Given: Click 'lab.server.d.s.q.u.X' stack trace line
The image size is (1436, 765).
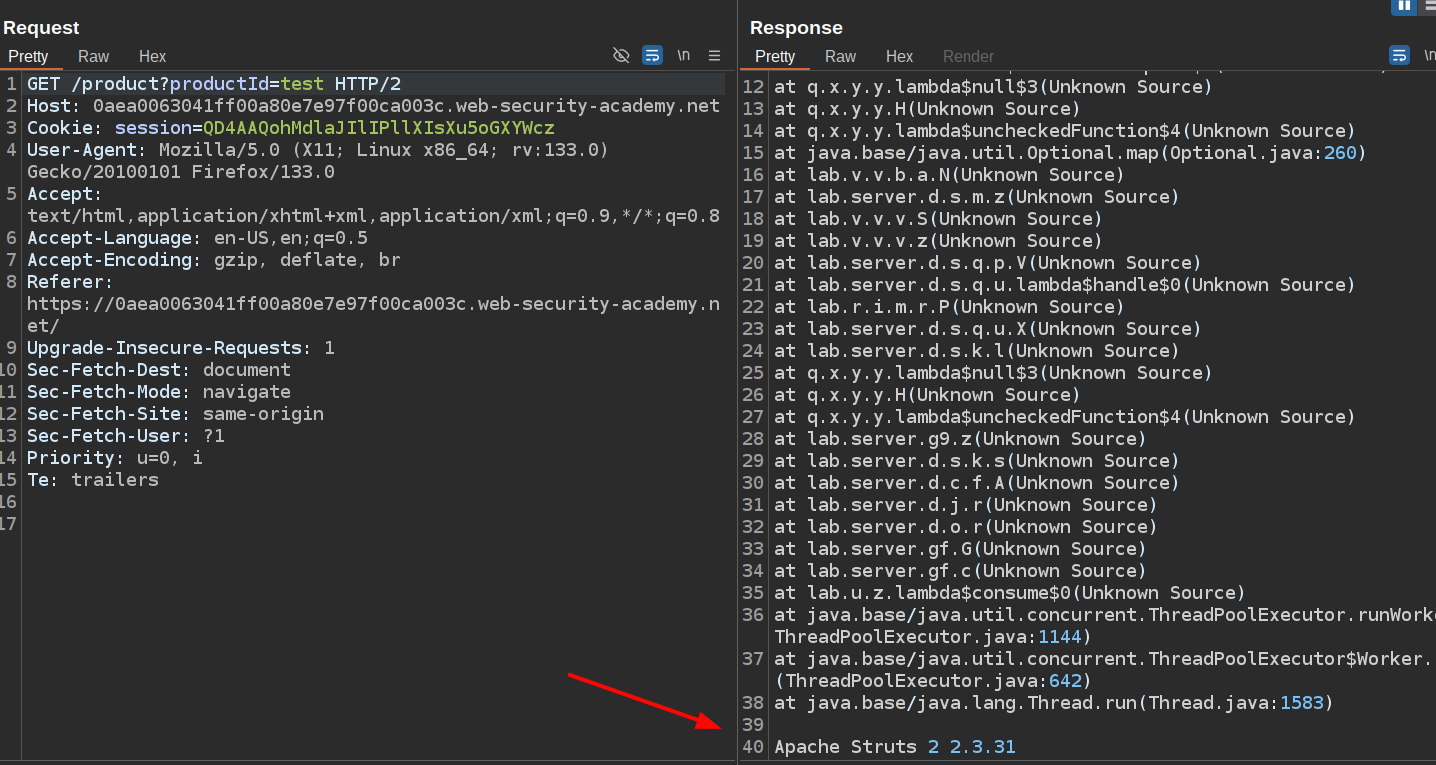Looking at the screenshot, I should (988, 329).
